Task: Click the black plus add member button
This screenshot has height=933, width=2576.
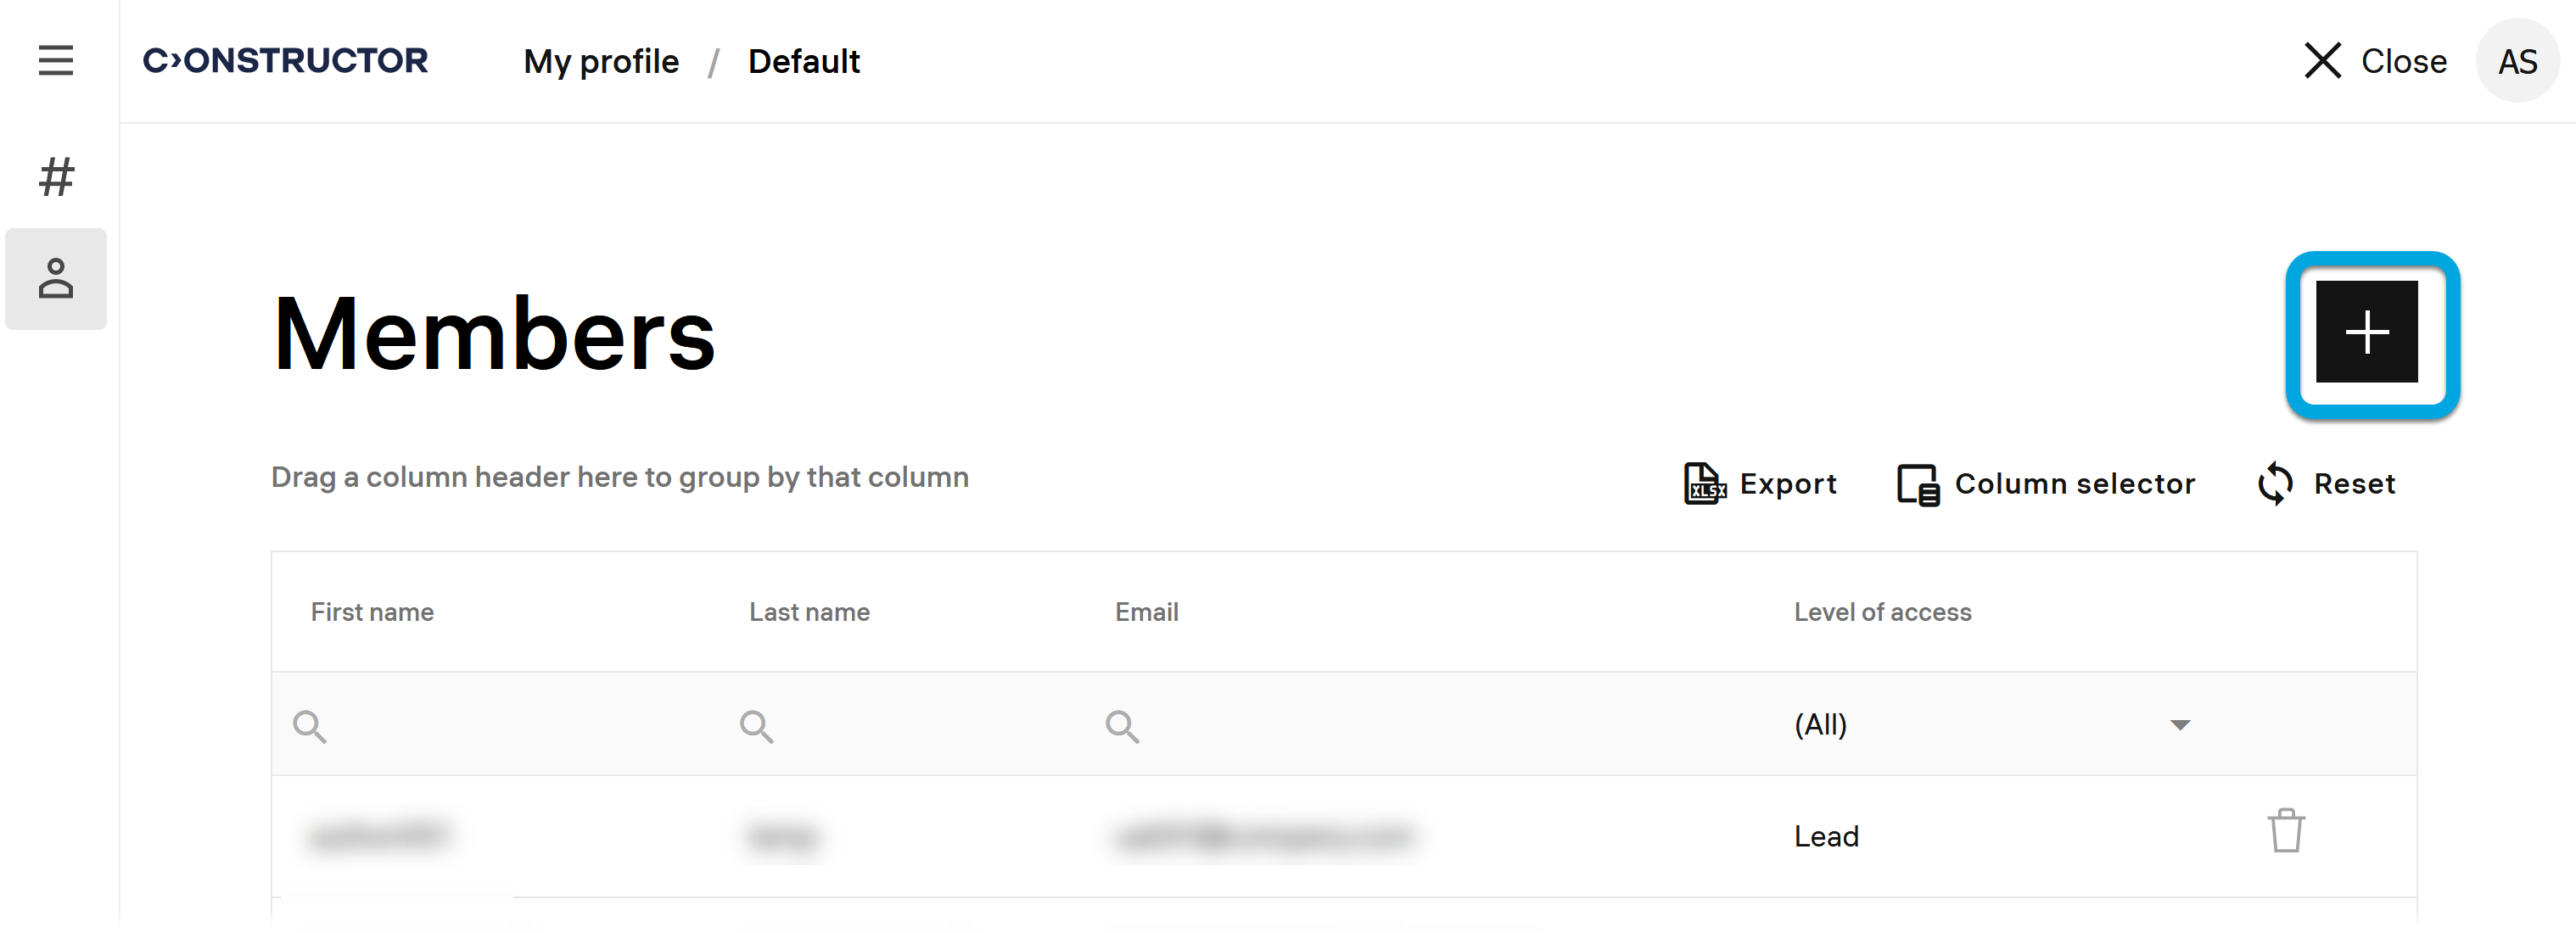Action: click(2366, 332)
